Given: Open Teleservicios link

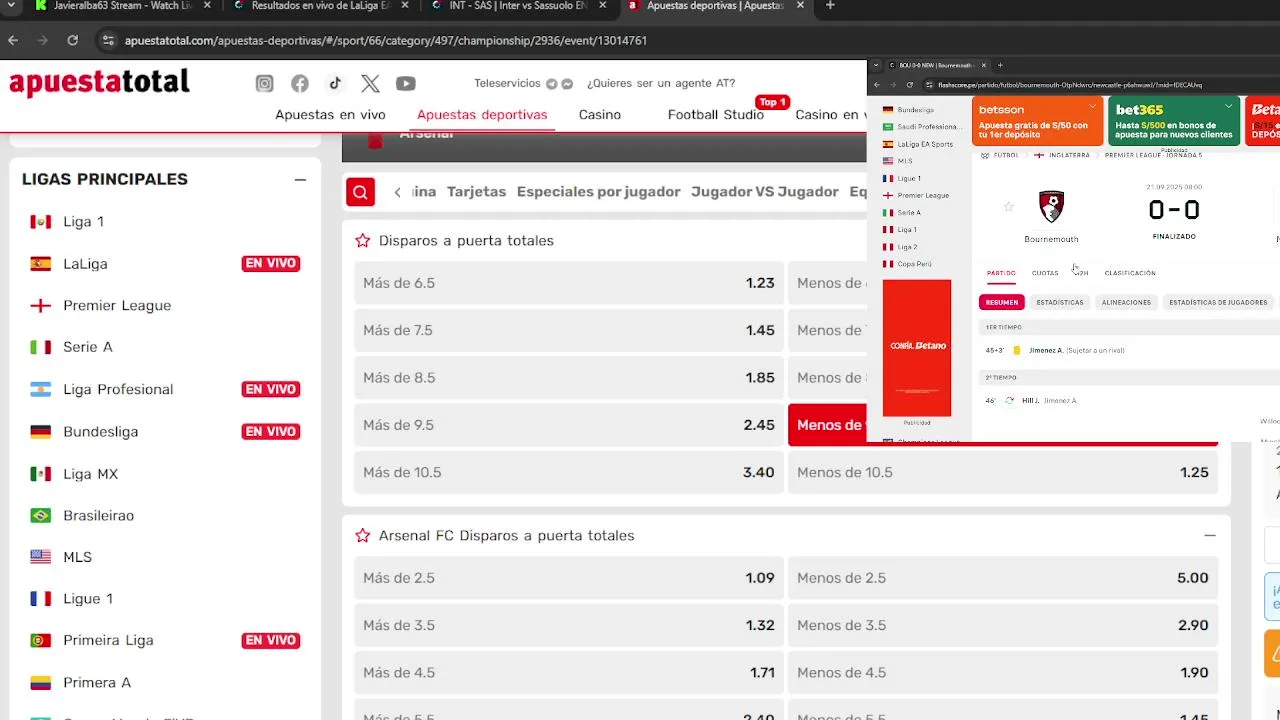Looking at the screenshot, I should click(x=507, y=83).
